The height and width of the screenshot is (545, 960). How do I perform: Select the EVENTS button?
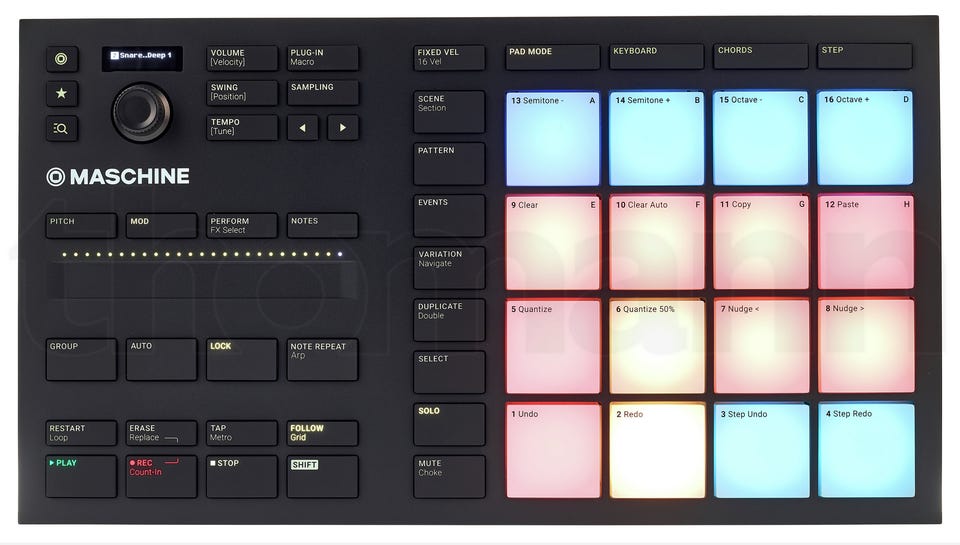pos(449,216)
